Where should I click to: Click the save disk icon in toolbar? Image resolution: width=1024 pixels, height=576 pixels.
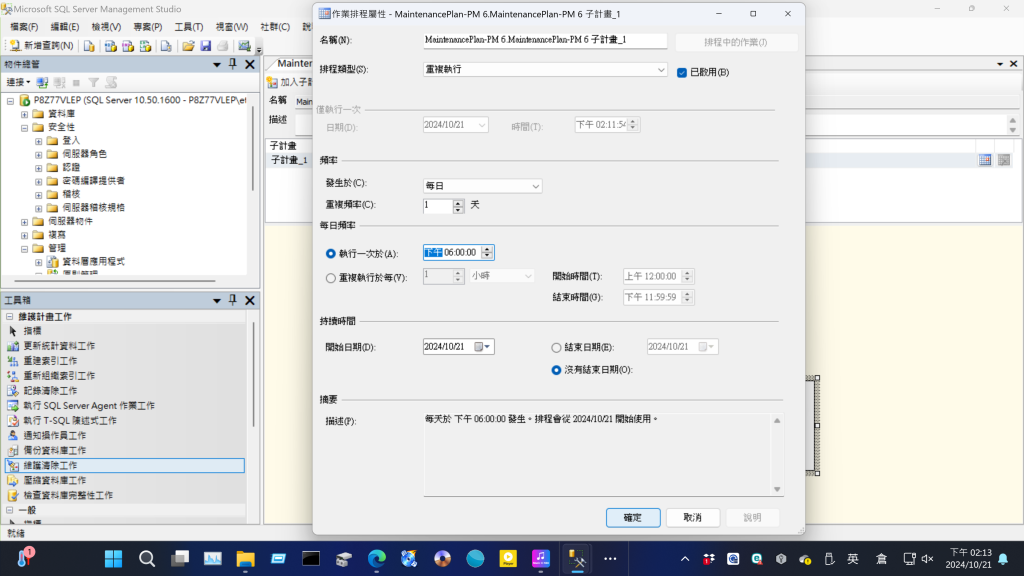205,46
